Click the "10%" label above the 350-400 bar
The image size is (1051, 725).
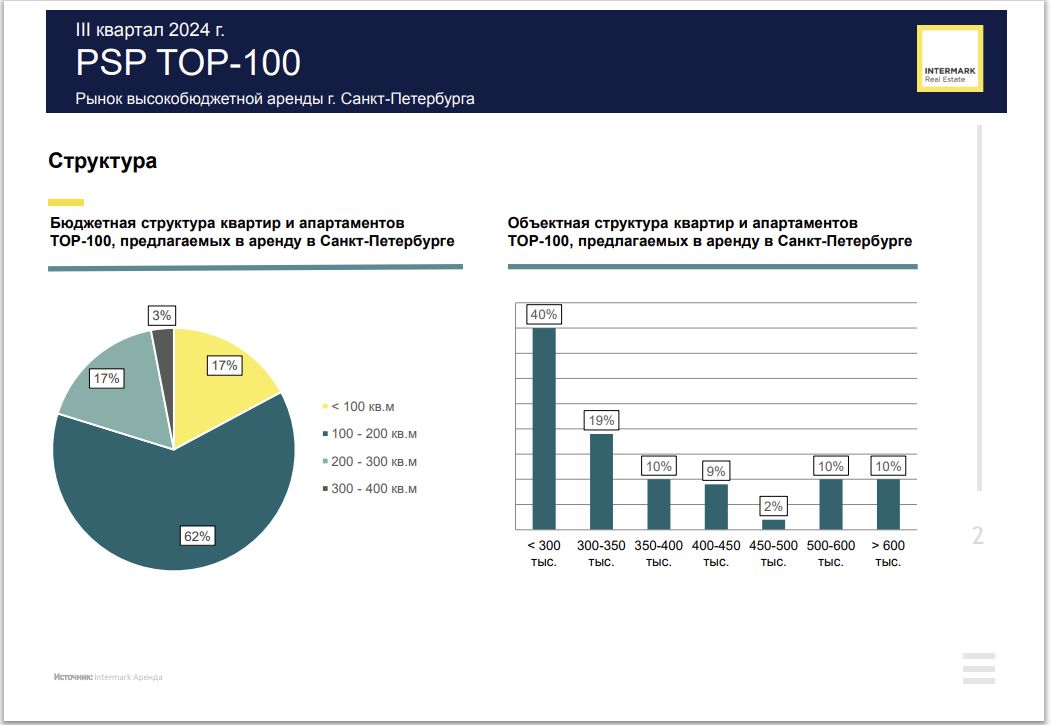click(659, 466)
